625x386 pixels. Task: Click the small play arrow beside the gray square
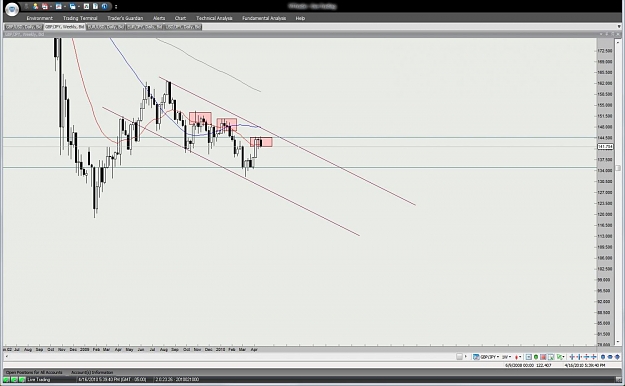tap(466, 356)
